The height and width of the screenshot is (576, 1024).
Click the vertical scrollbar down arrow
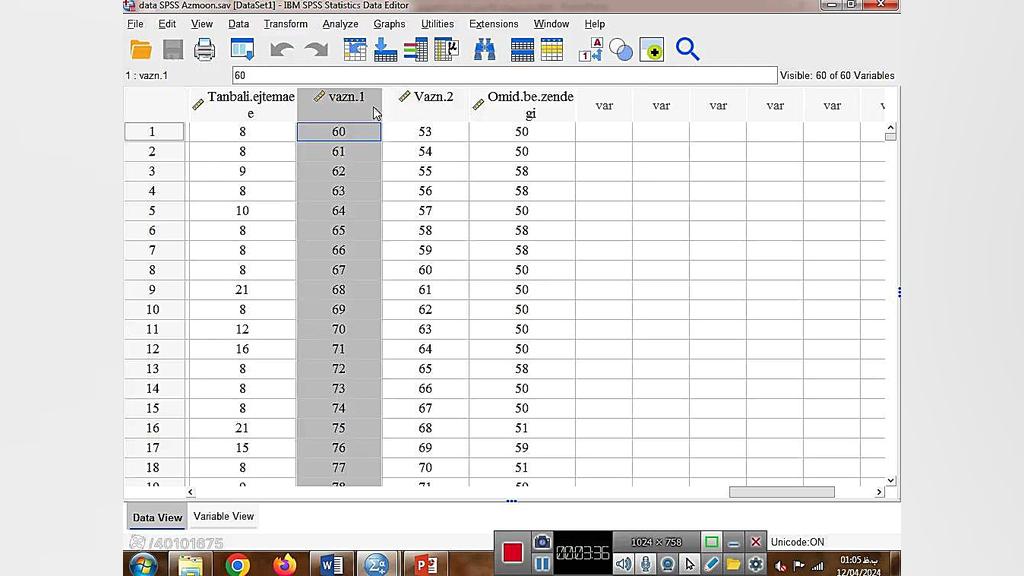(890, 480)
